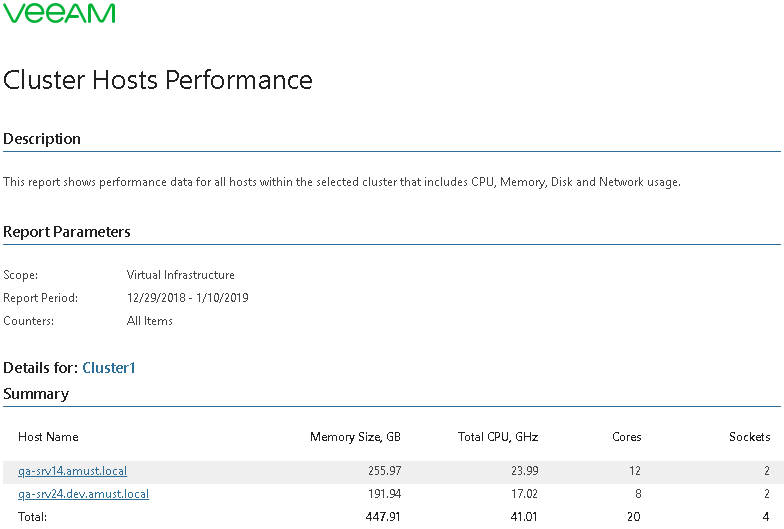Click the Total CPU, GHz column header
The height and width of the screenshot is (529, 784).
coord(498,437)
